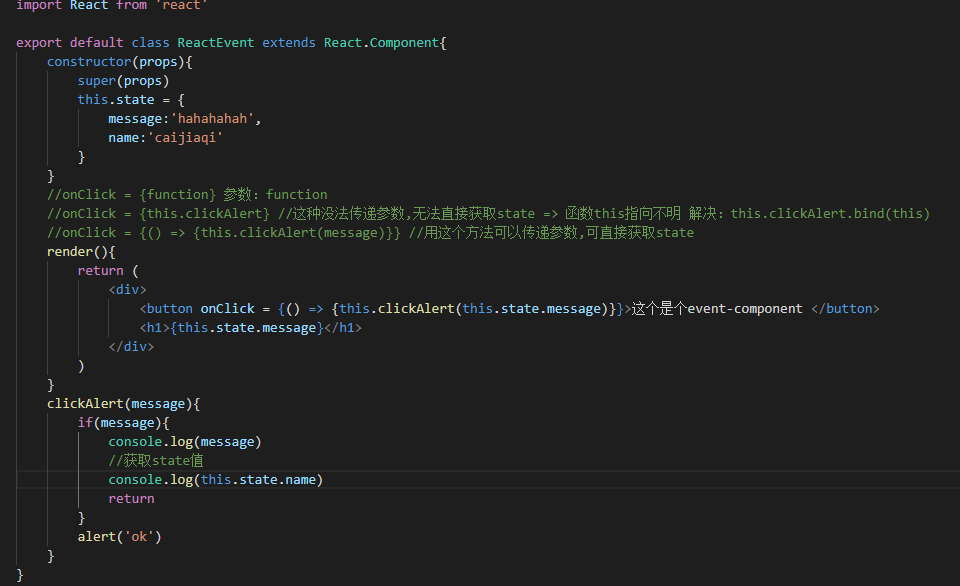This screenshot has height=586, width=960.
Task: Click the closing </button> tag
Action: point(845,308)
